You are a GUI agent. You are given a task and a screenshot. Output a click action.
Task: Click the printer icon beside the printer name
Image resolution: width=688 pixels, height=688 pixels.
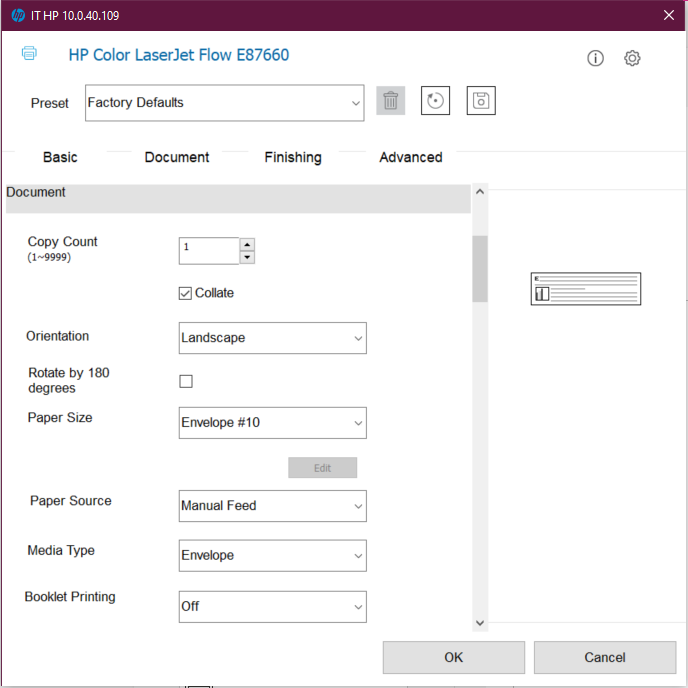click(x=29, y=53)
